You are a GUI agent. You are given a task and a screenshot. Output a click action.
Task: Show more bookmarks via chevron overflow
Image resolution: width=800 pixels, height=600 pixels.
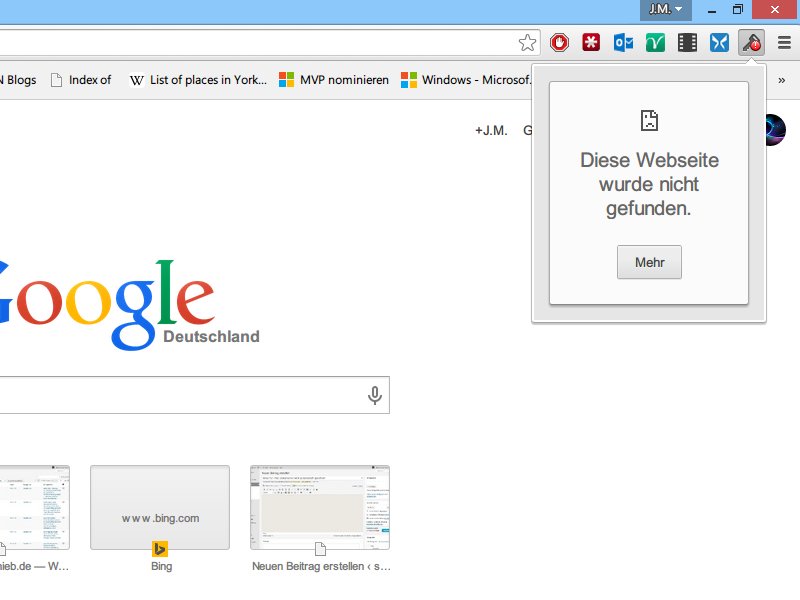[782, 80]
